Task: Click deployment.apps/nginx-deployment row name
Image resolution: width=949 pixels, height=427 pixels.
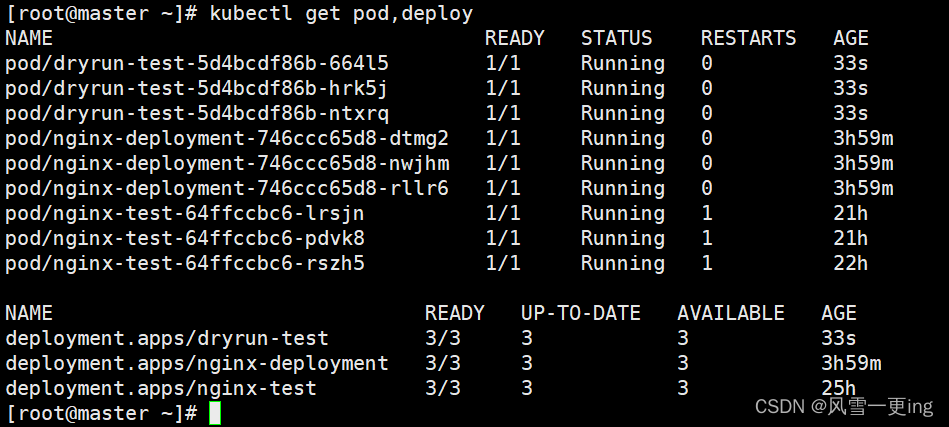Action: (x=197, y=363)
